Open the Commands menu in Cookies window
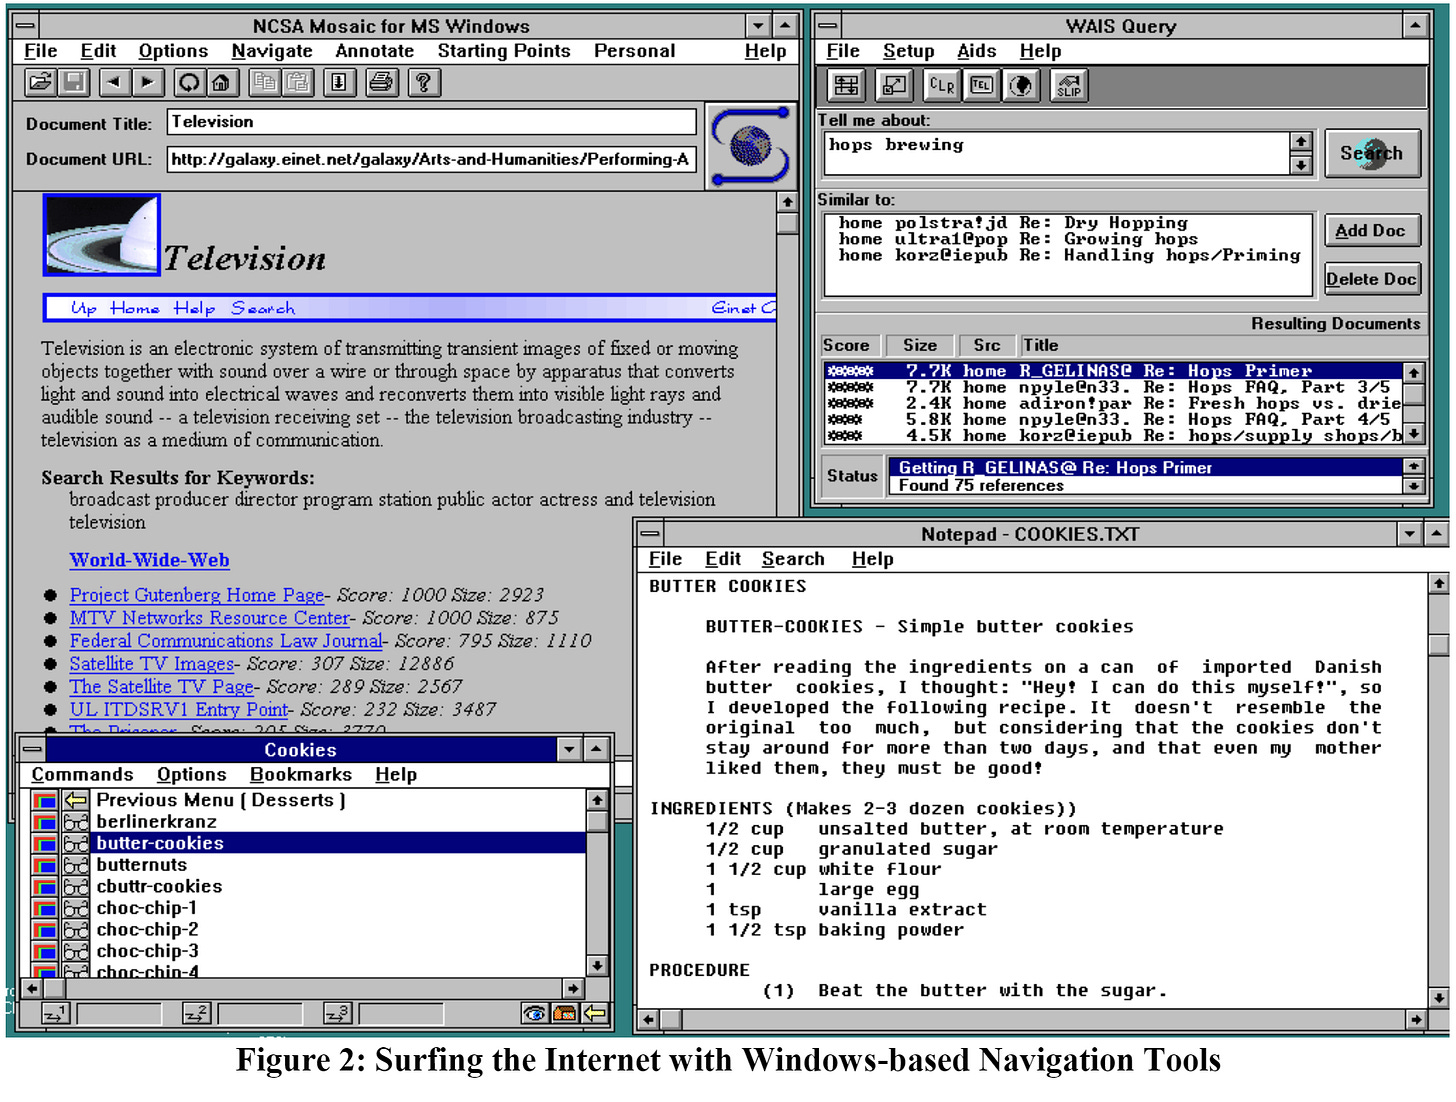This screenshot has height=1102, width=1456. pyautogui.click(x=82, y=775)
